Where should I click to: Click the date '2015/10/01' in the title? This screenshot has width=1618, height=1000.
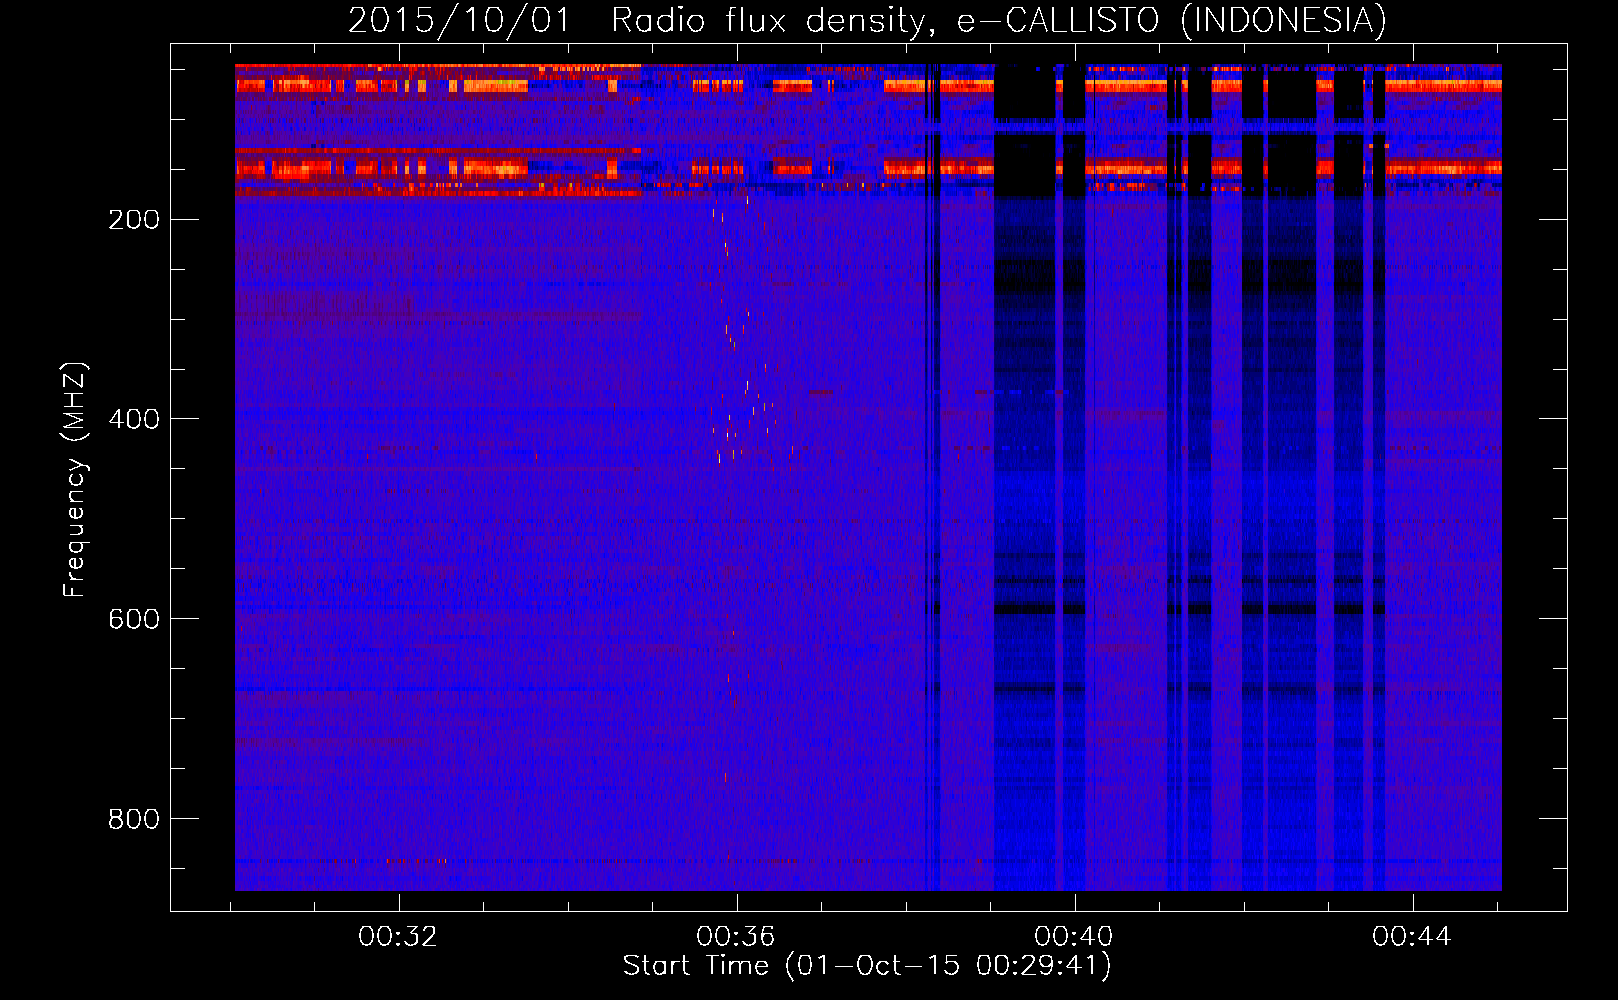coord(459,21)
